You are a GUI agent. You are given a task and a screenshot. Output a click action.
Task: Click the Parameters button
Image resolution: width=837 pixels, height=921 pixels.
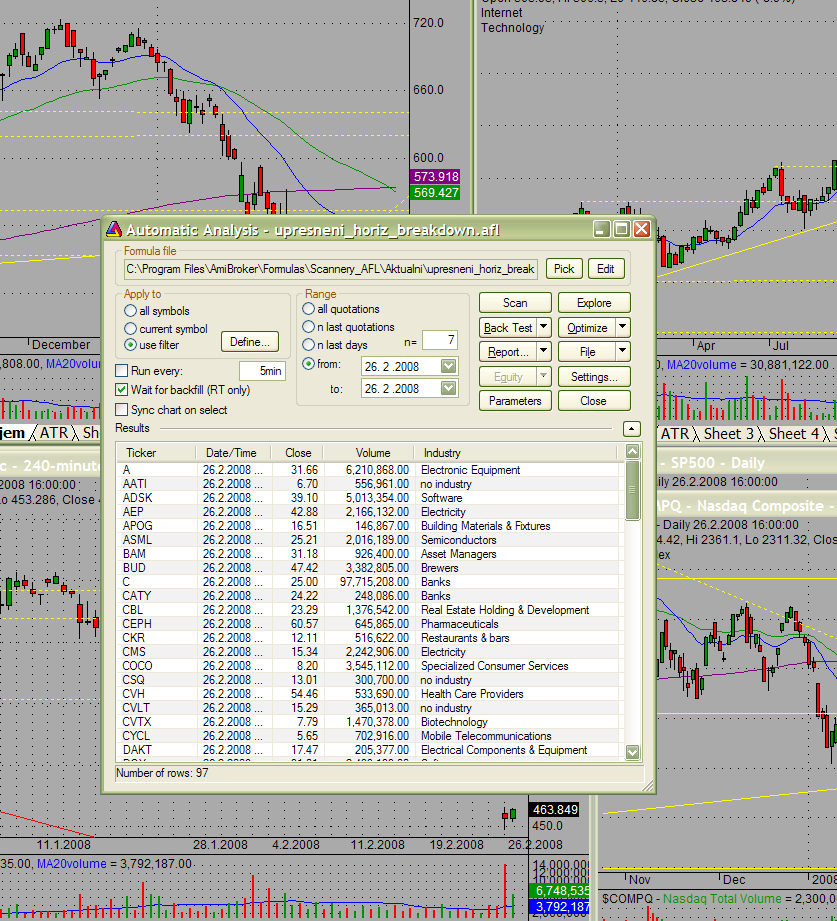coord(515,401)
